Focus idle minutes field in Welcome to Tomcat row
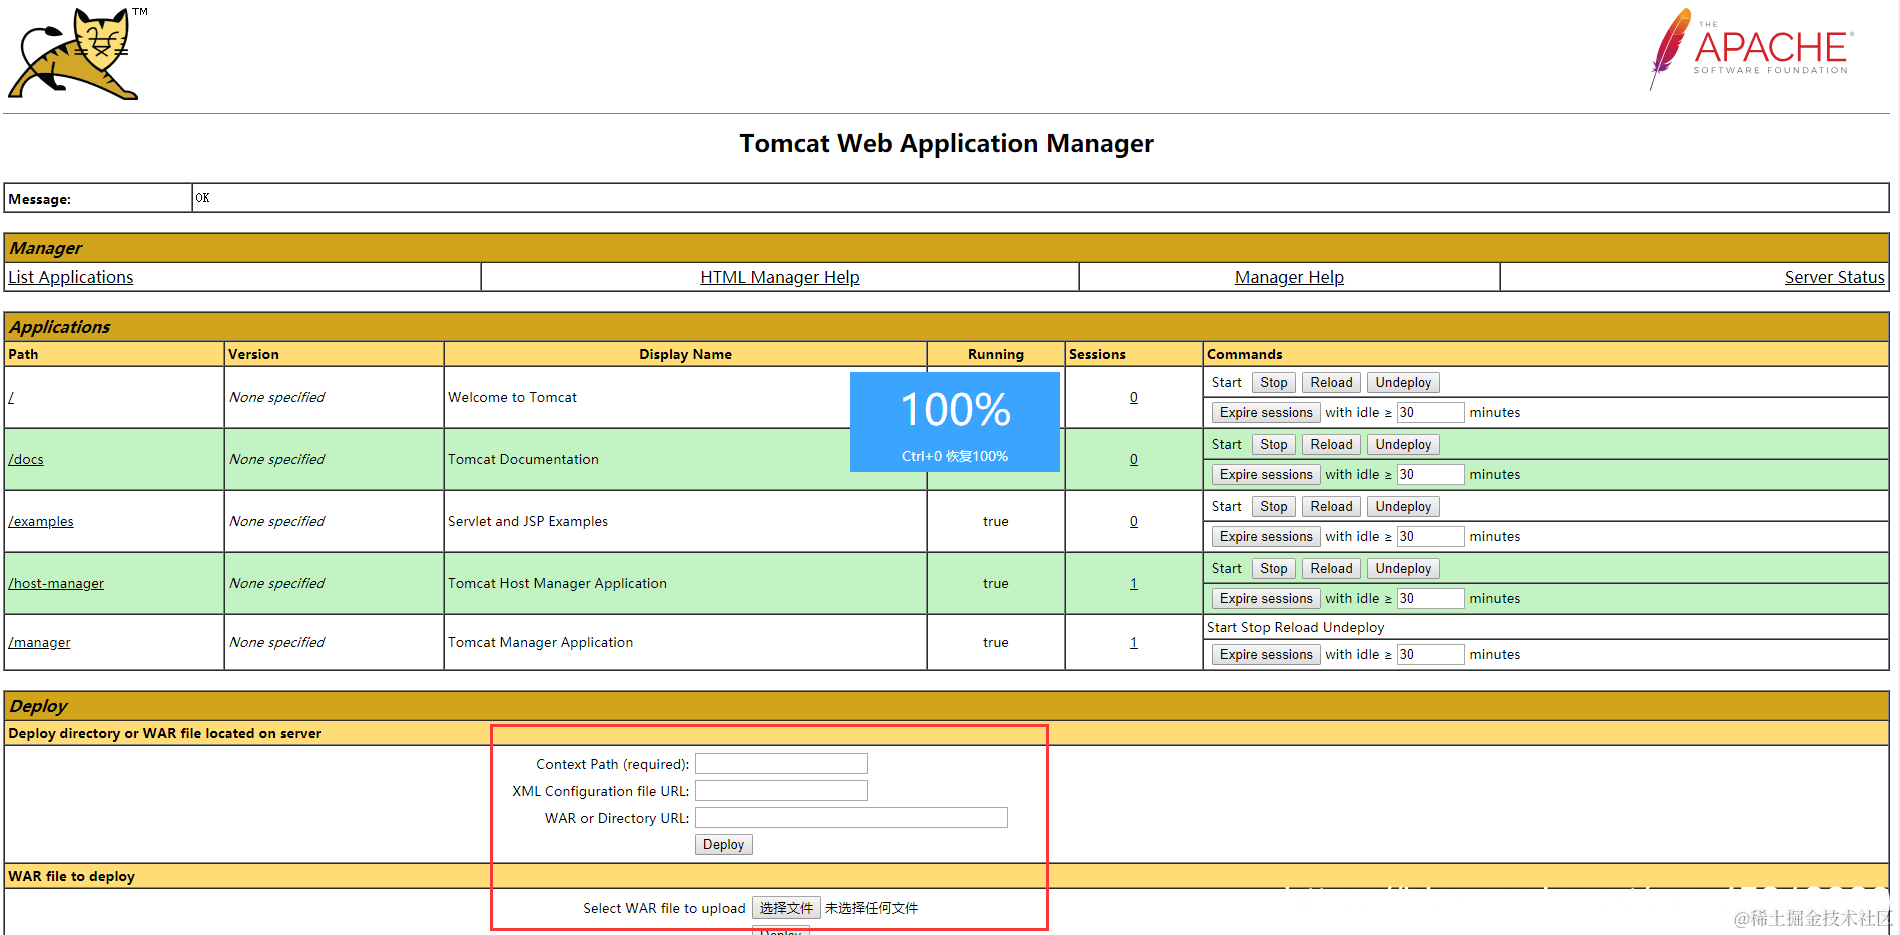This screenshot has height=935, width=1900. pyautogui.click(x=1431, y=412)
